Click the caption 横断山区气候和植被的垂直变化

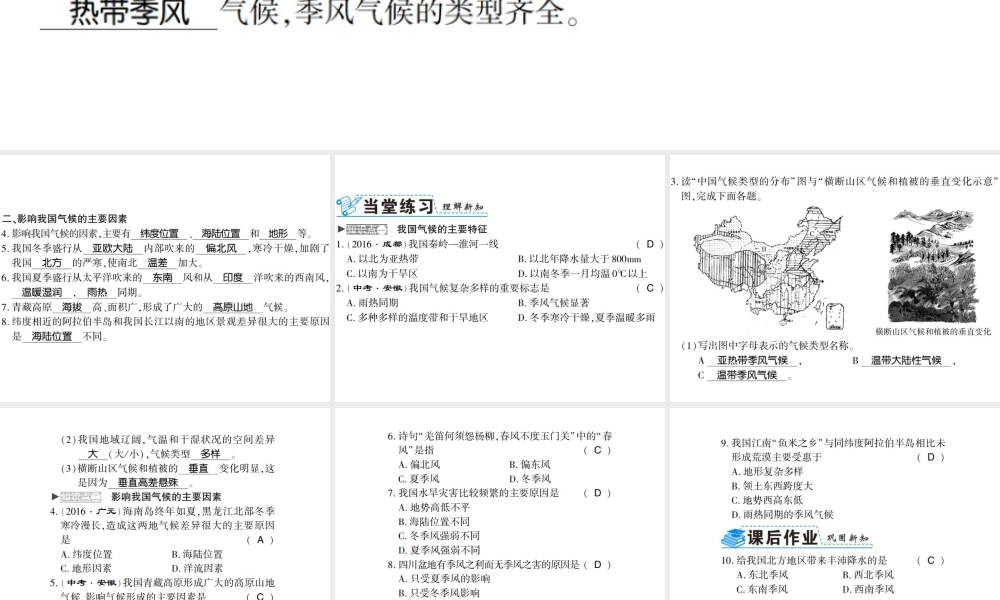tap(933, 332)
